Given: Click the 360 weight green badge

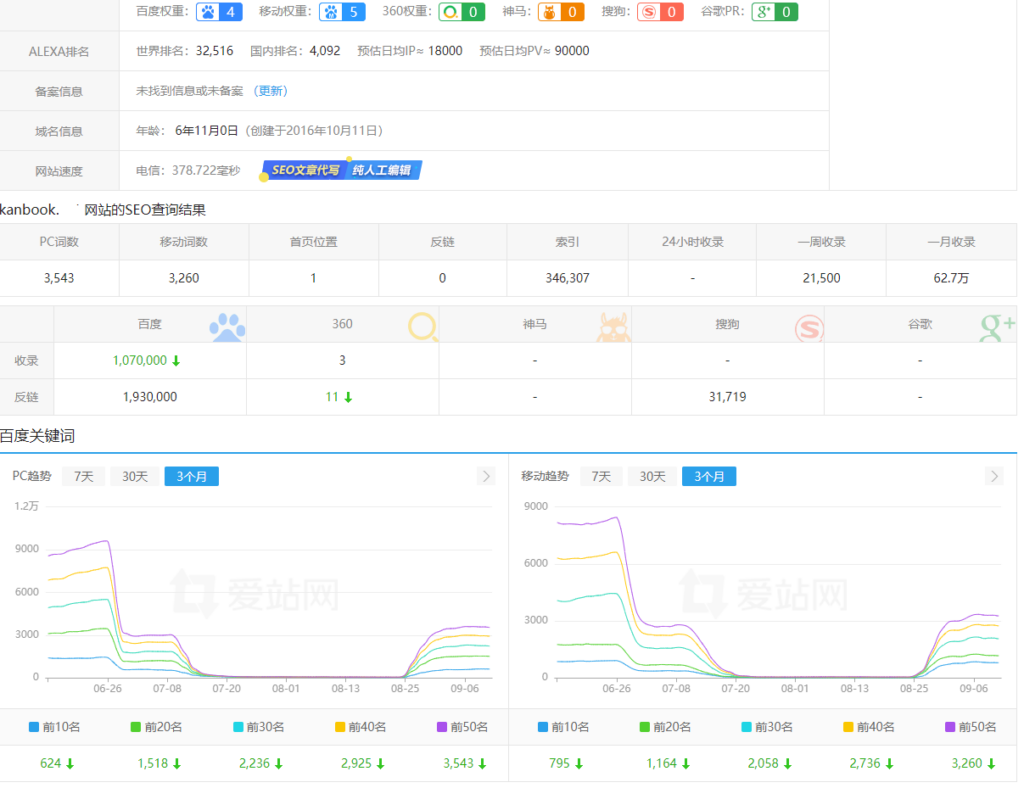Looking at the screenshot, I should [x=461, y=12].
